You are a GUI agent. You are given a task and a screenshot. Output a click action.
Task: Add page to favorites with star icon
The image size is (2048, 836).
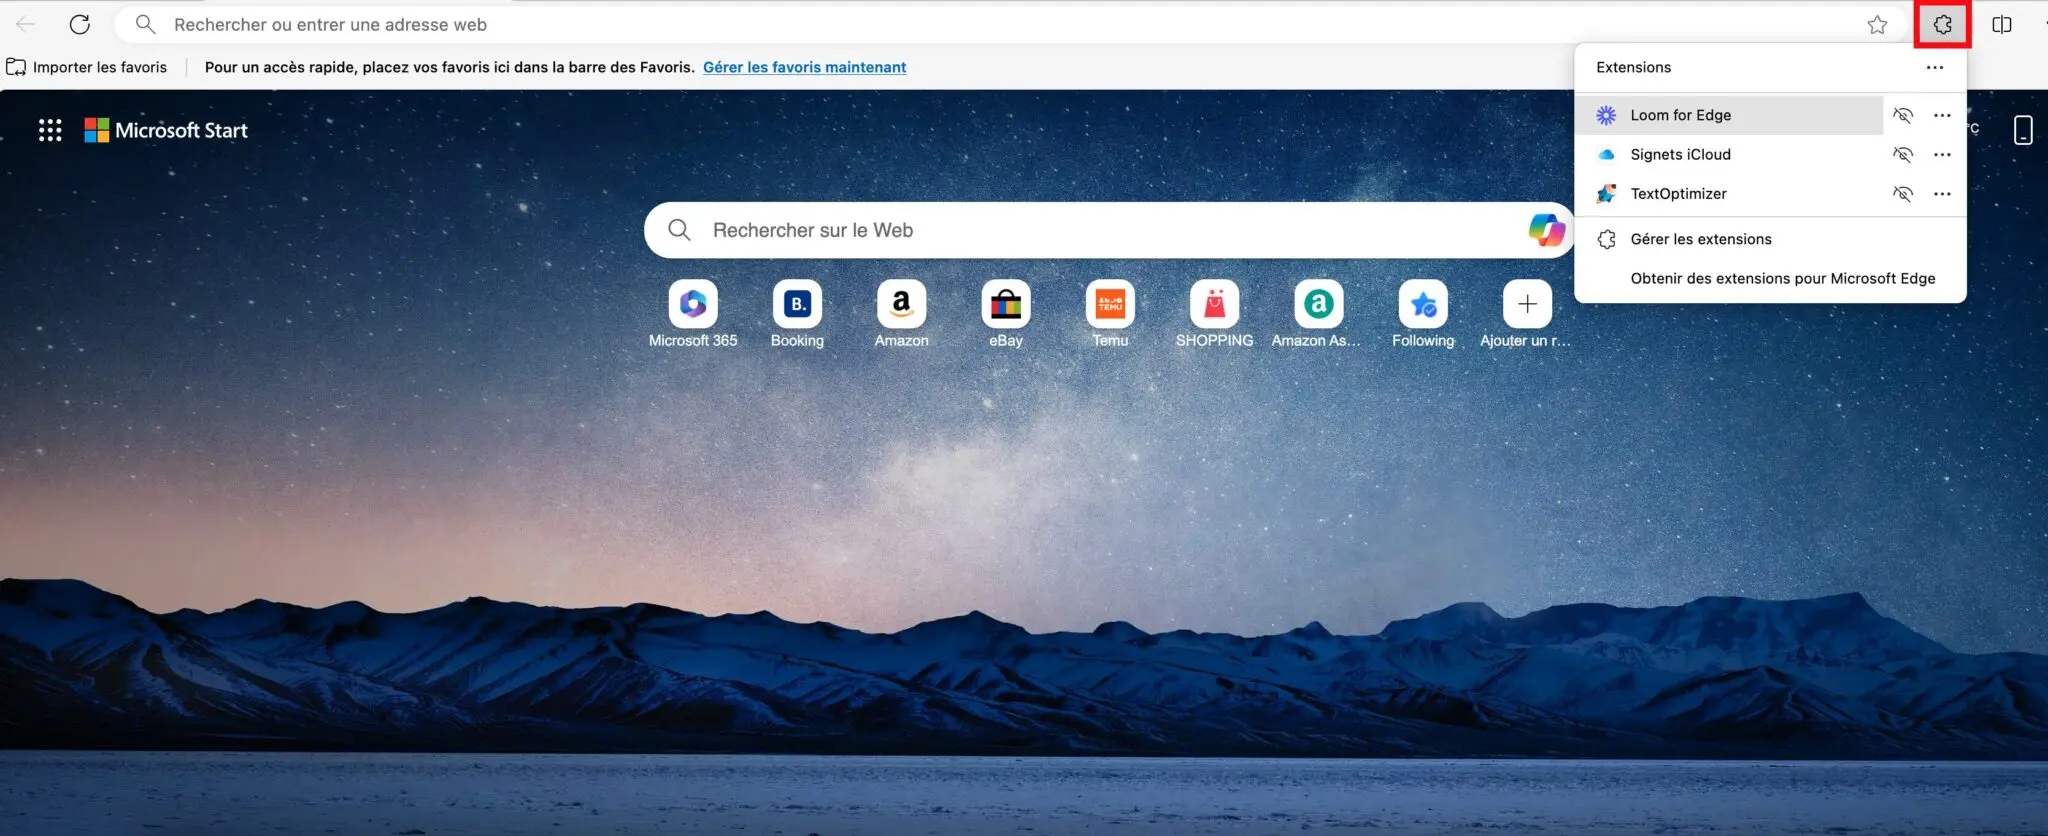[1877, 25]
